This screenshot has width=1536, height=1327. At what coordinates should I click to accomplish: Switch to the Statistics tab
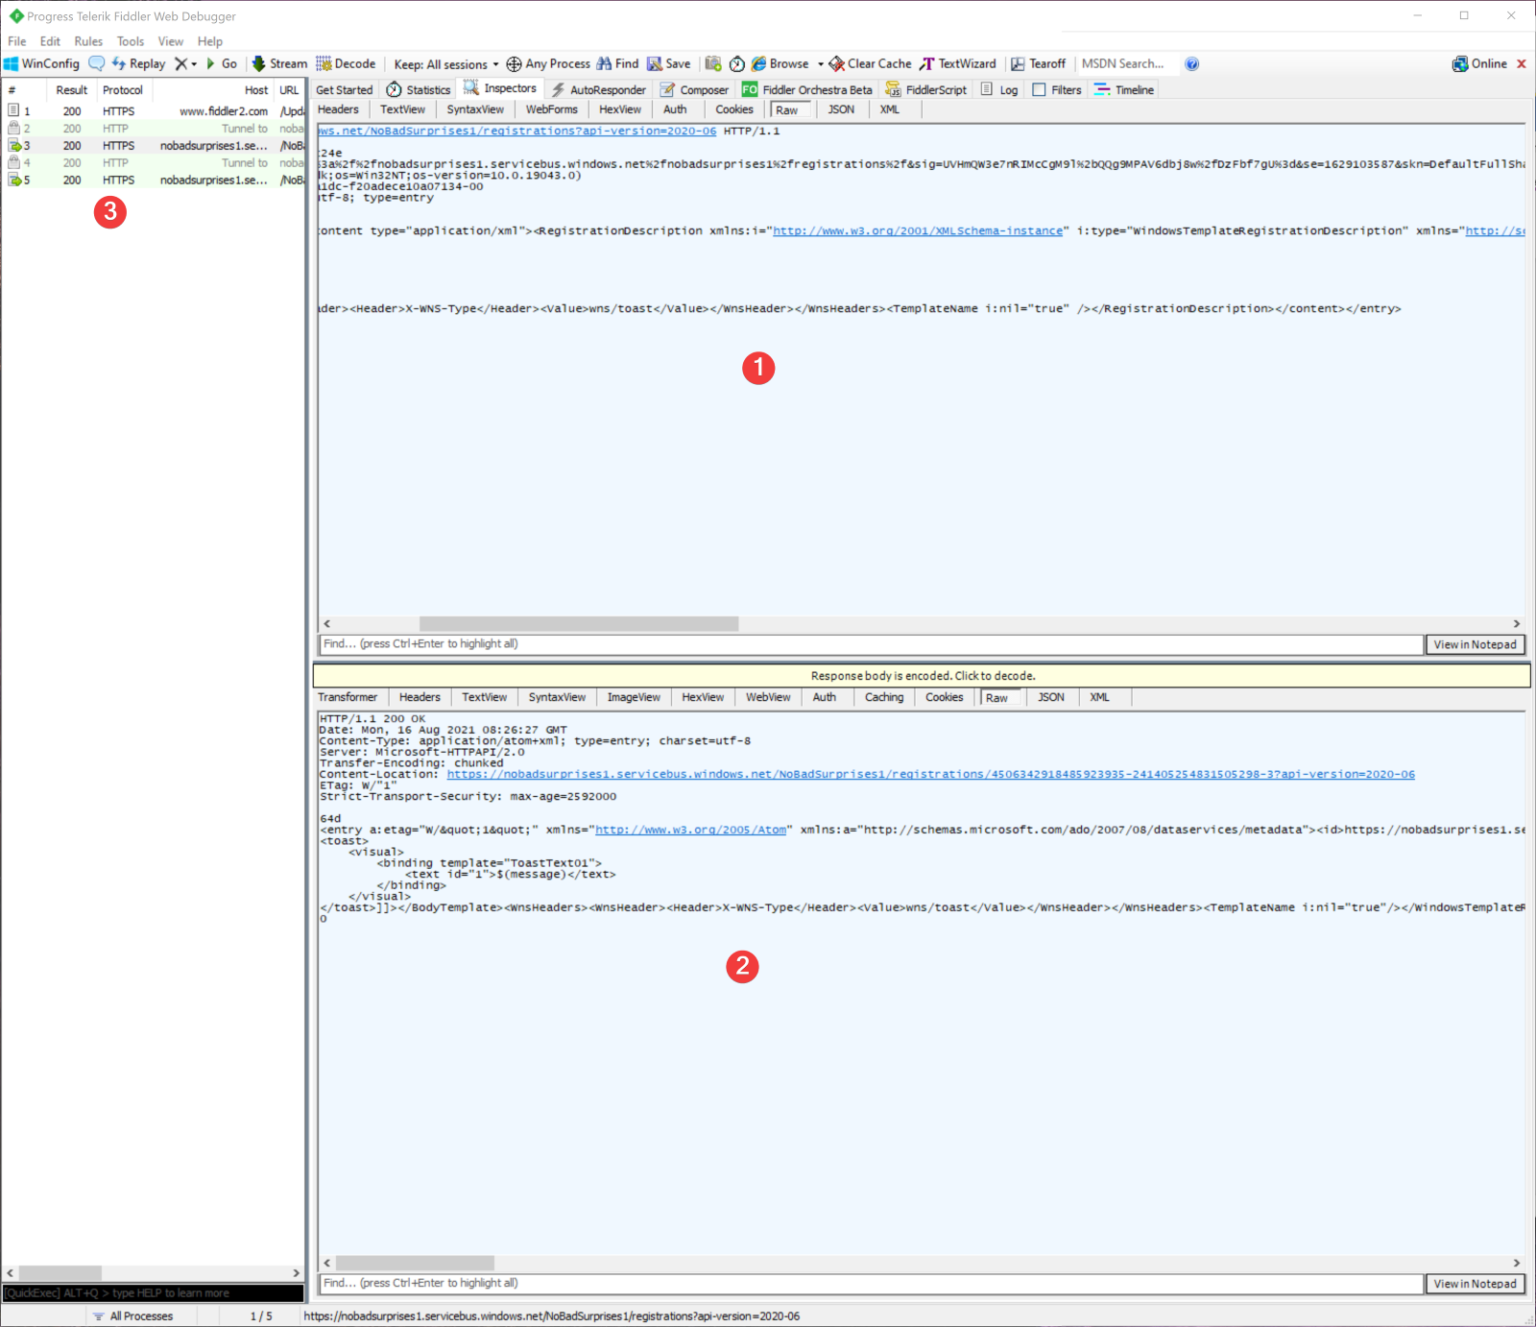coord(418,89)
